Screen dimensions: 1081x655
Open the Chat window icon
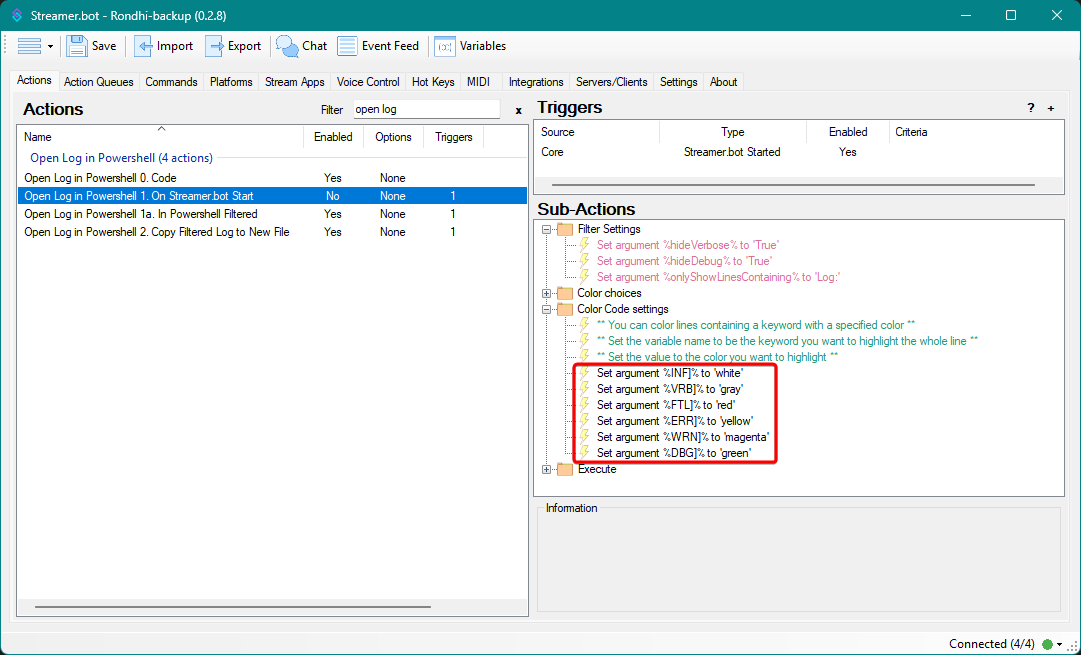[288, 46]
